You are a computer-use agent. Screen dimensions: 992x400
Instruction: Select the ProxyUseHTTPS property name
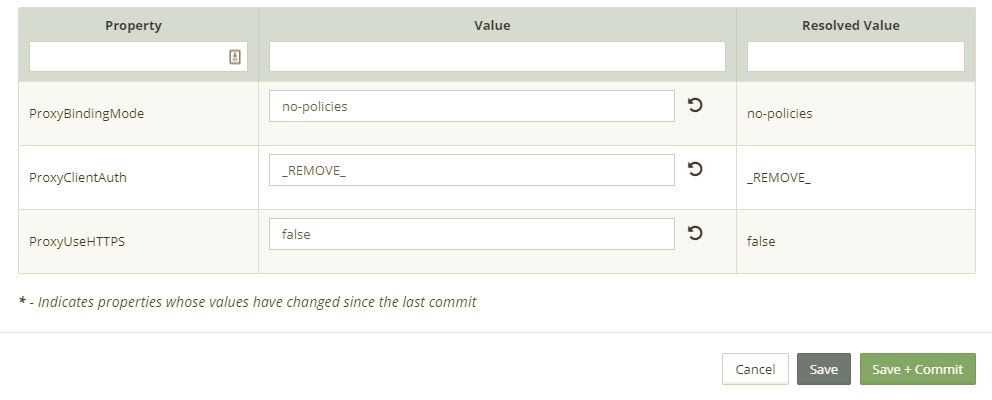77,242
